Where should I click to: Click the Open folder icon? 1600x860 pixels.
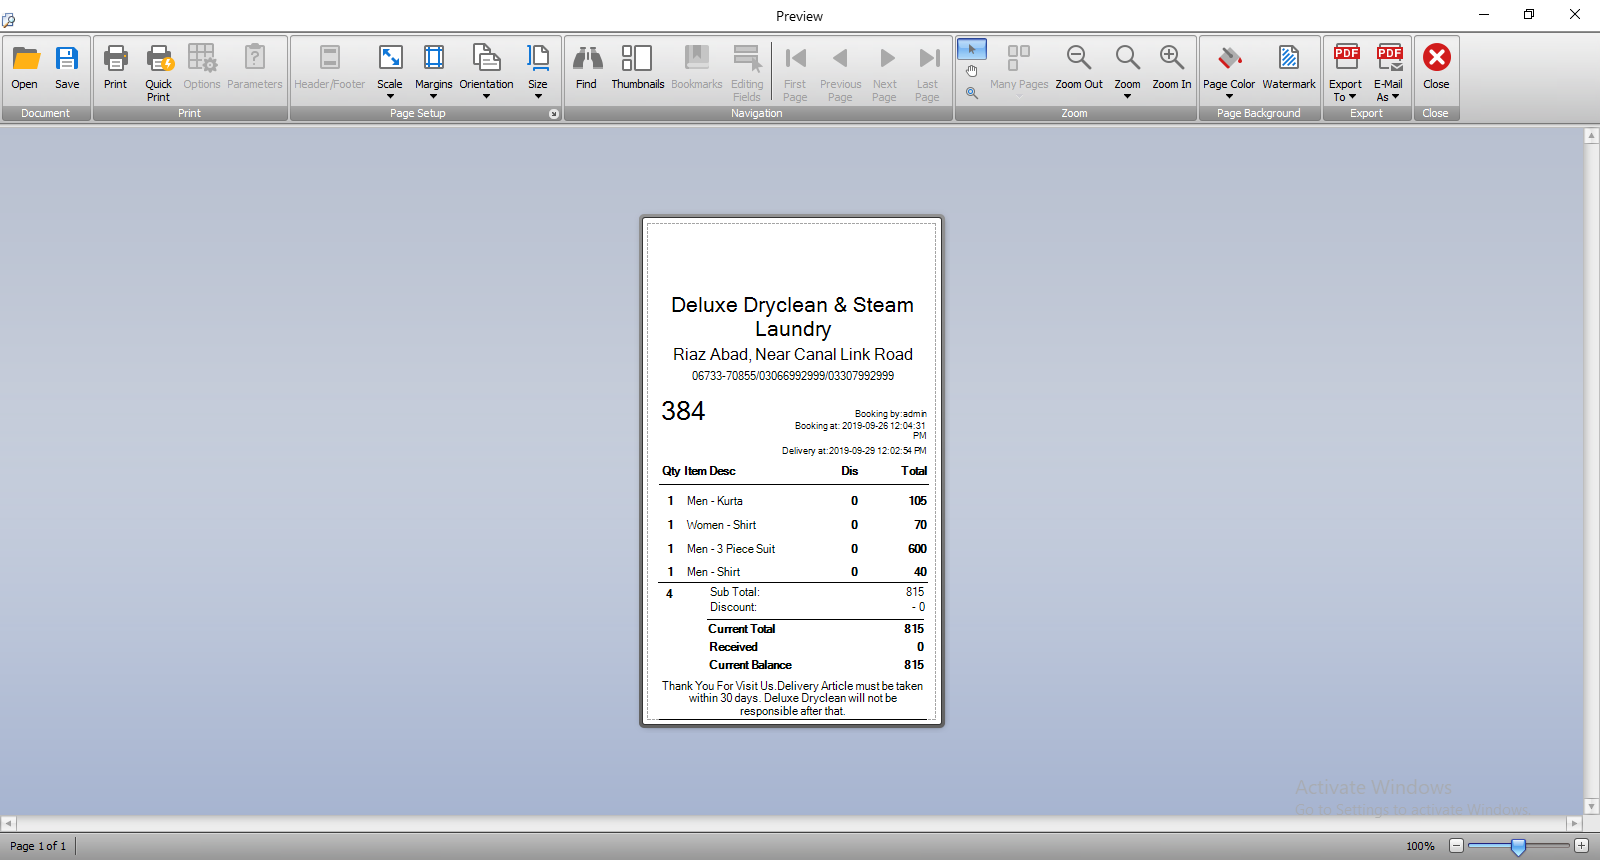(x=25, y=68)
